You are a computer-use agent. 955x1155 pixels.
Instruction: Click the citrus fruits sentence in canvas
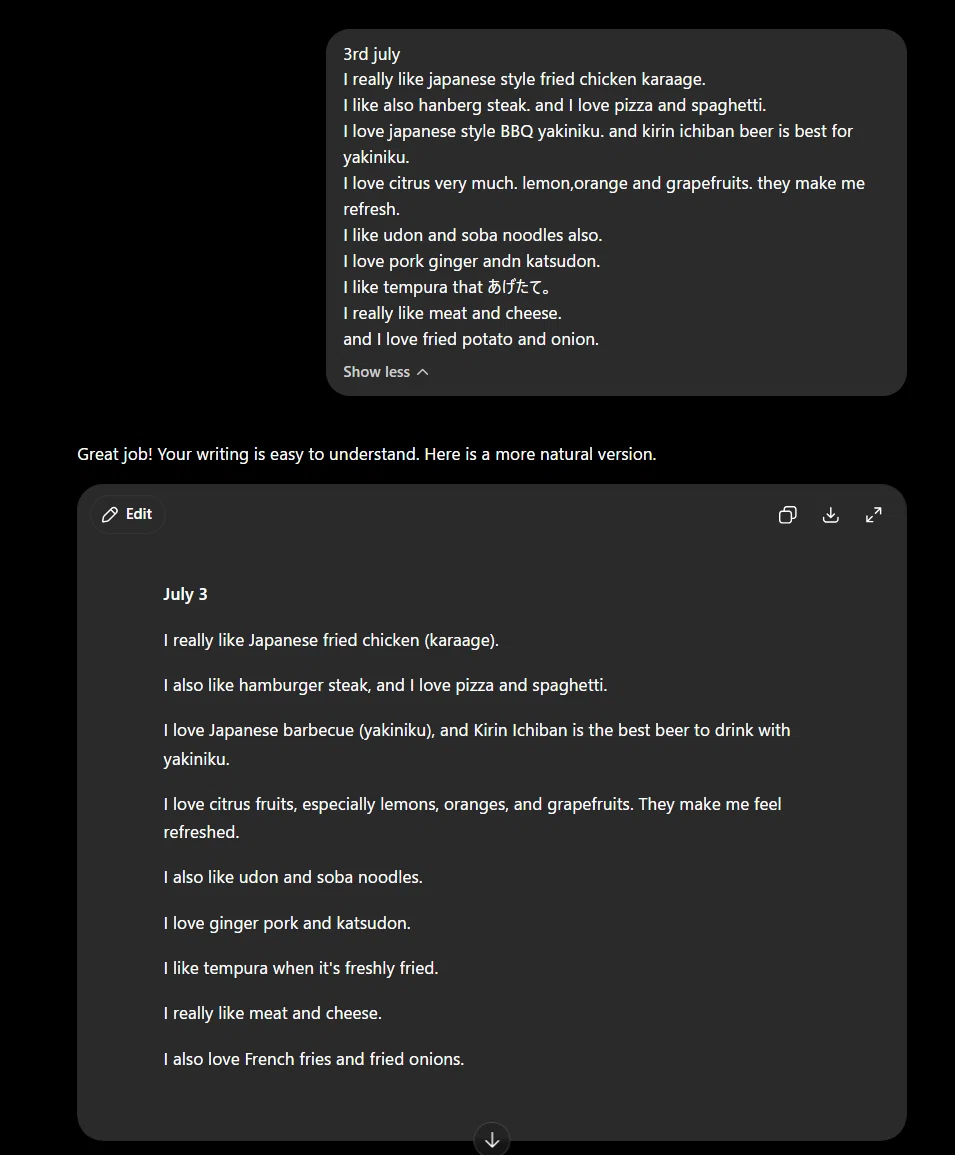tap(472, 818)
